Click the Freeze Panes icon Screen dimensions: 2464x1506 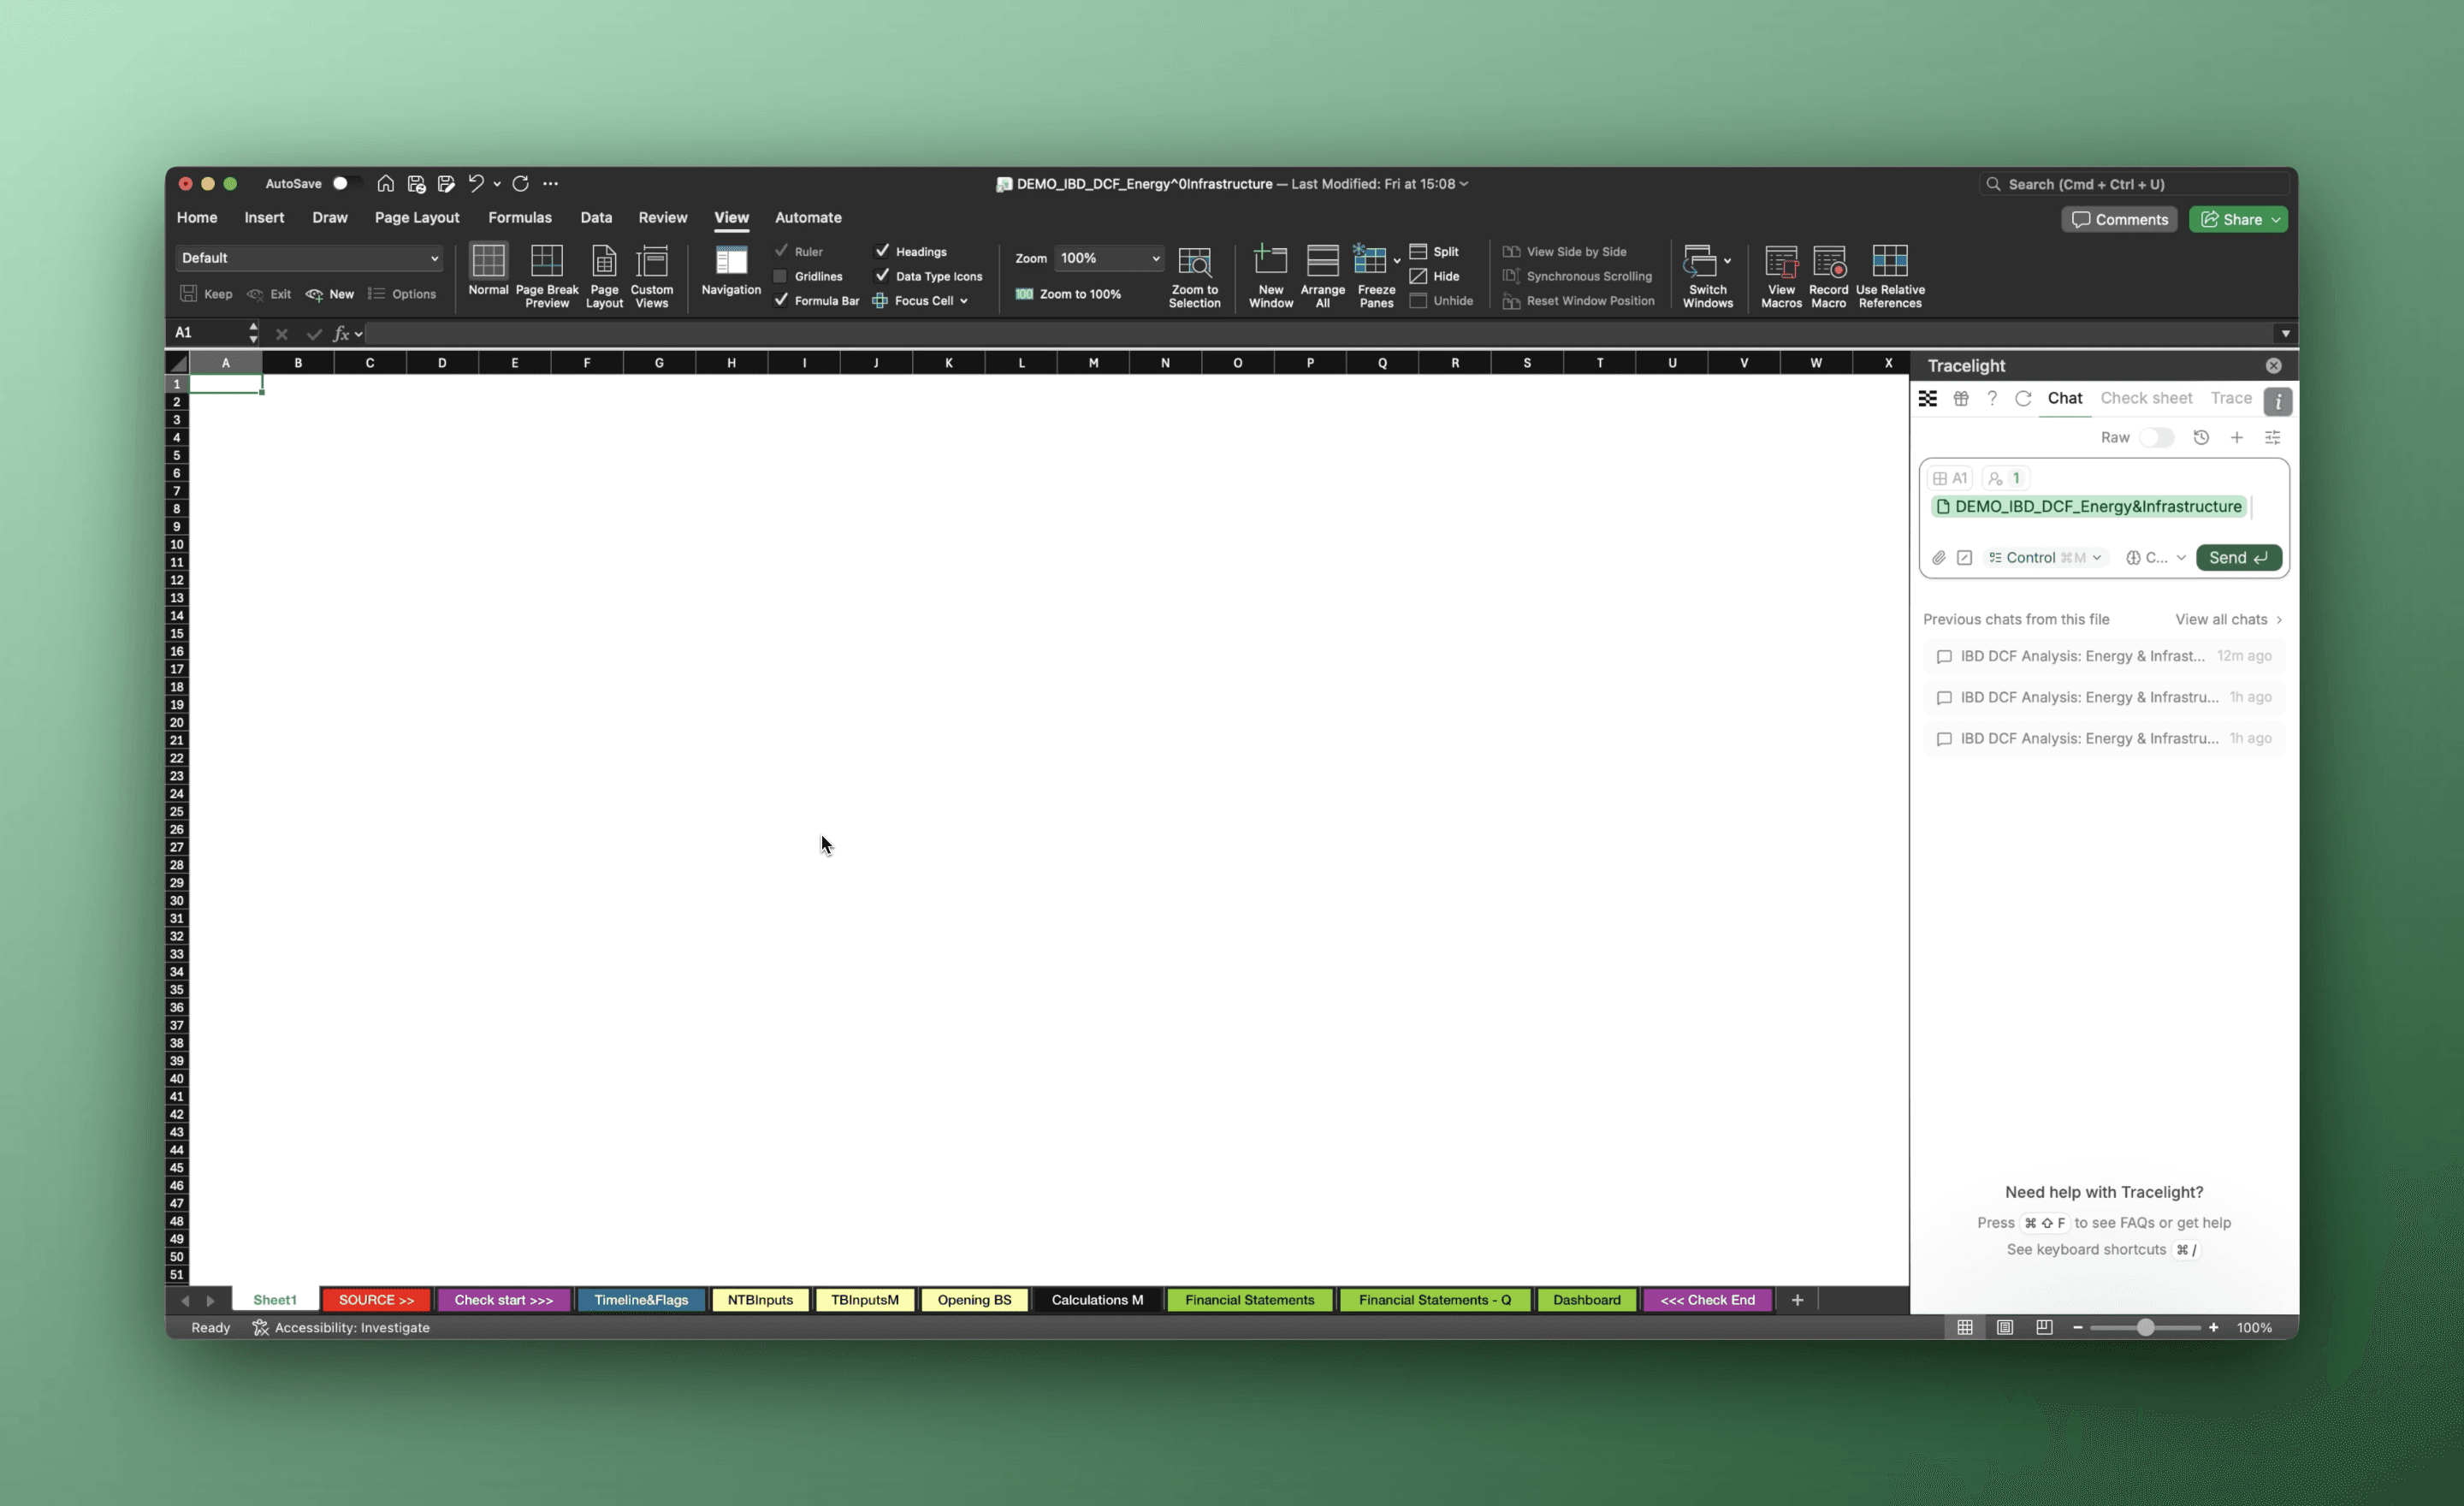click(1370, 261)
